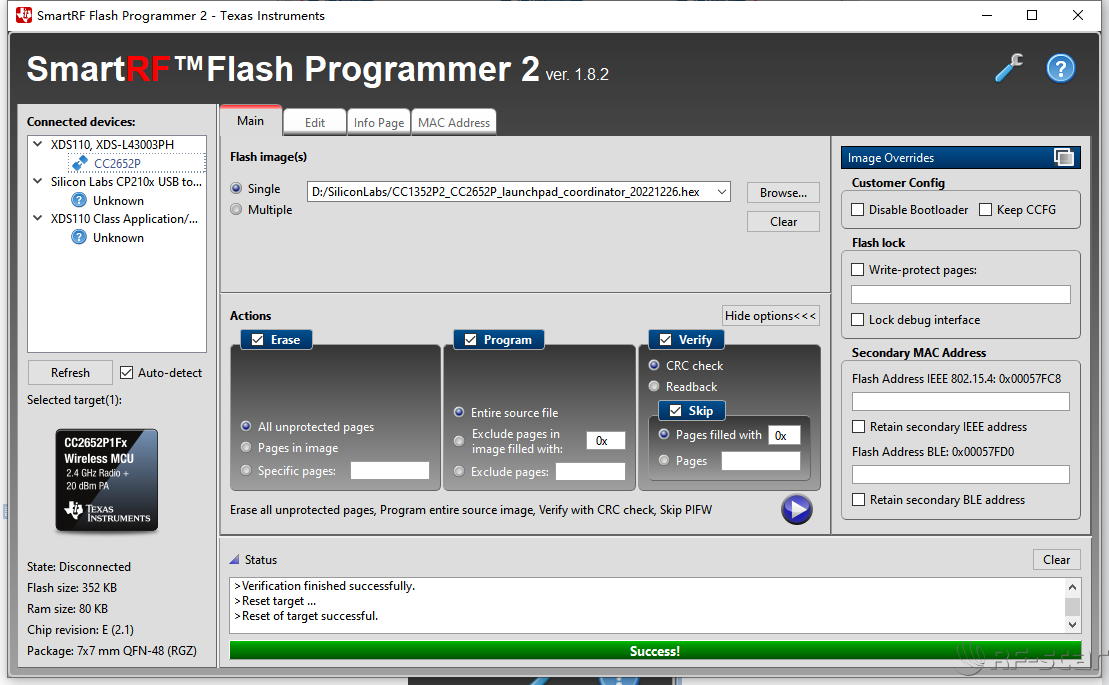The height and width of the screenshot is (685, 1109).
Task: Open help with the question mark icon
Action: click(x=1060, y=68)
